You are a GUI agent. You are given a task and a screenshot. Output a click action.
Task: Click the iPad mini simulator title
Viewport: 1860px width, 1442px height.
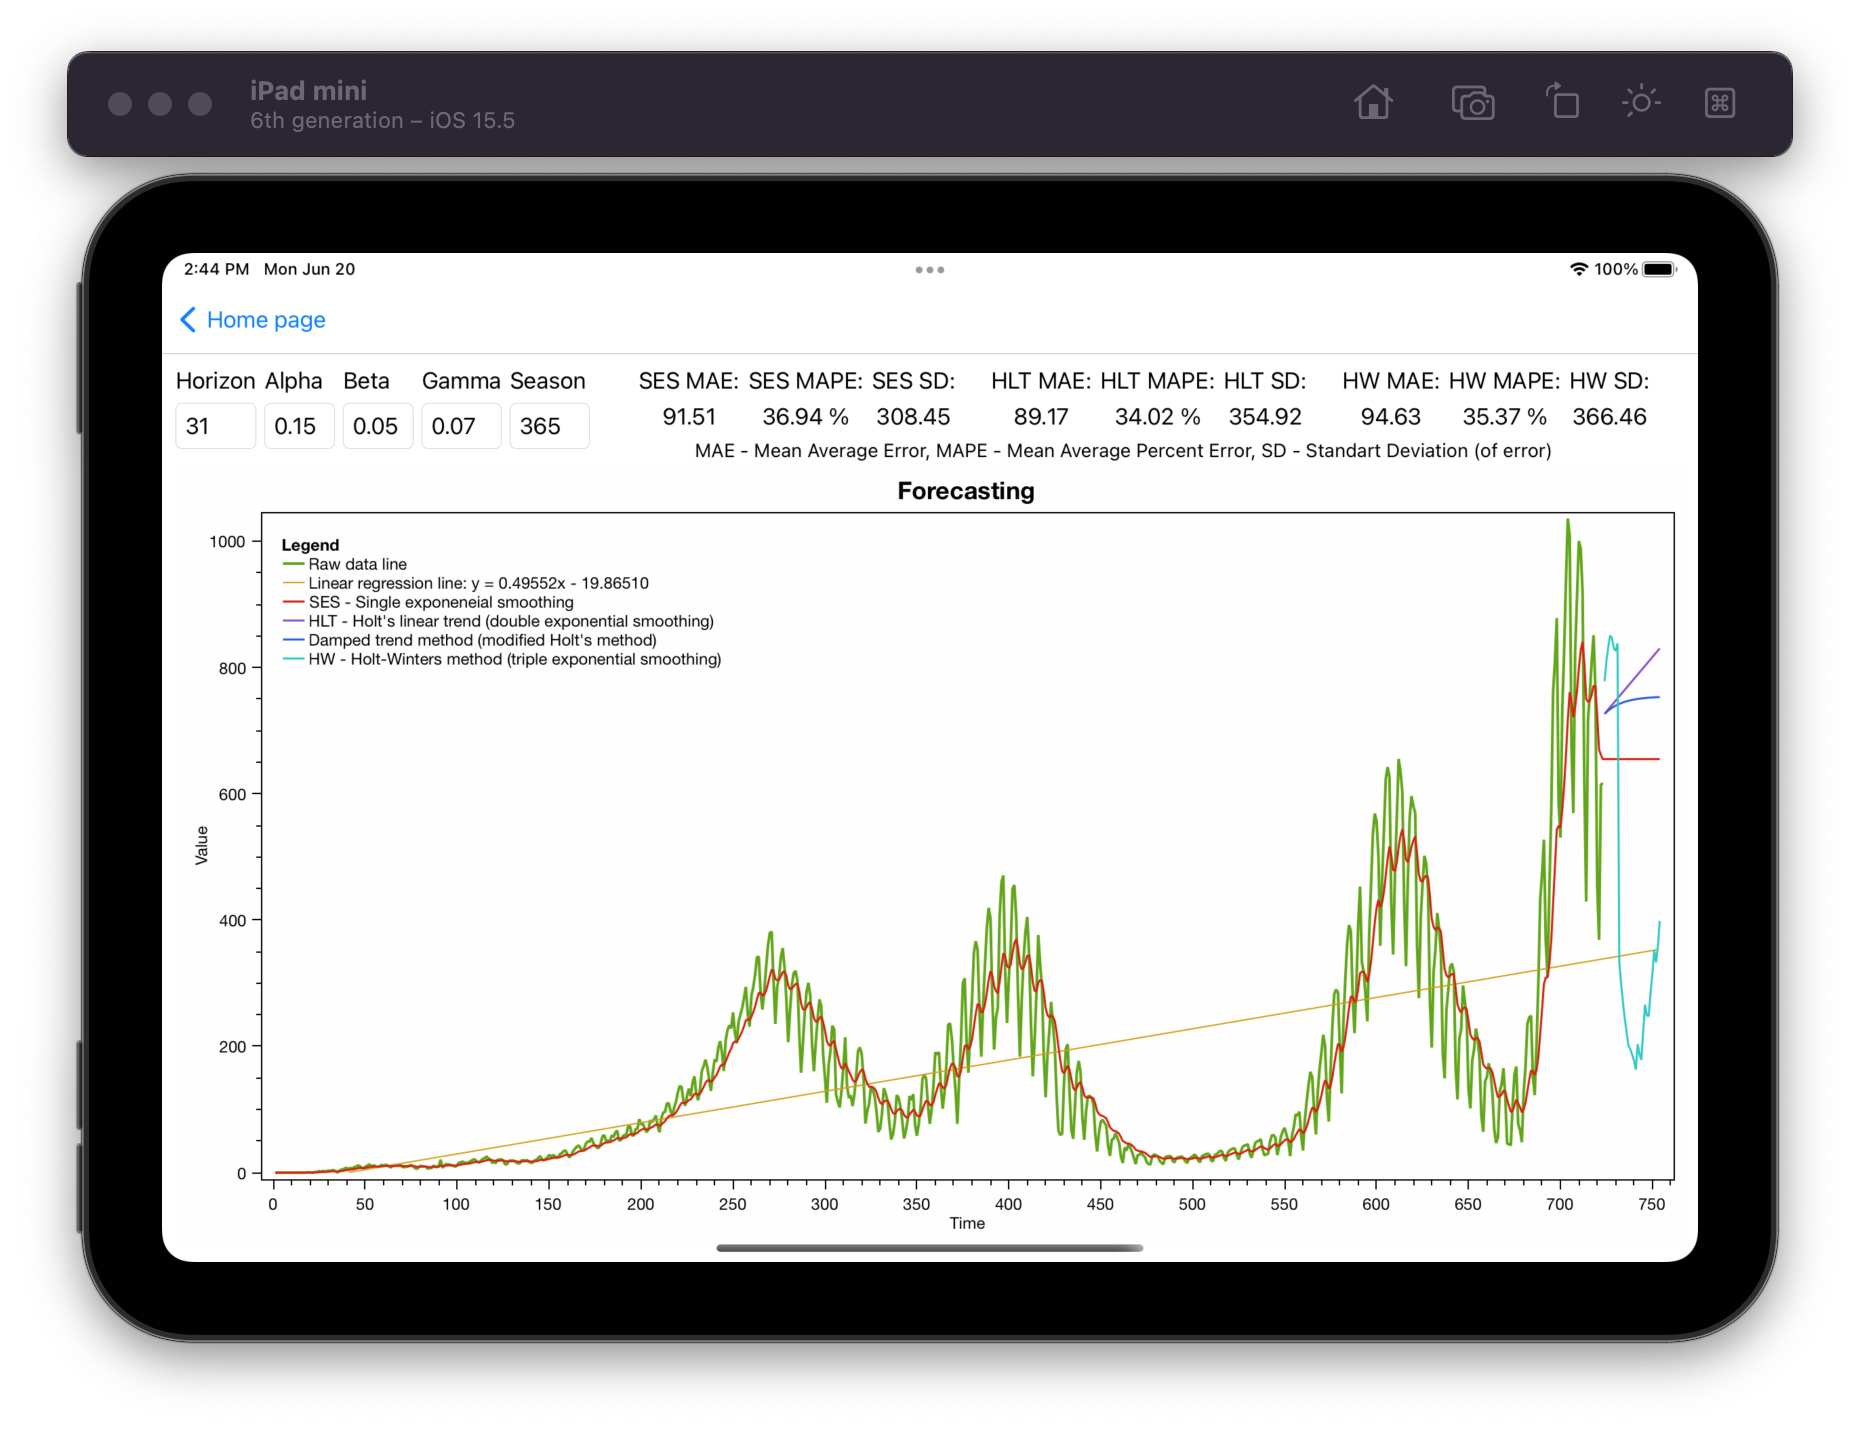coord(308,91)
